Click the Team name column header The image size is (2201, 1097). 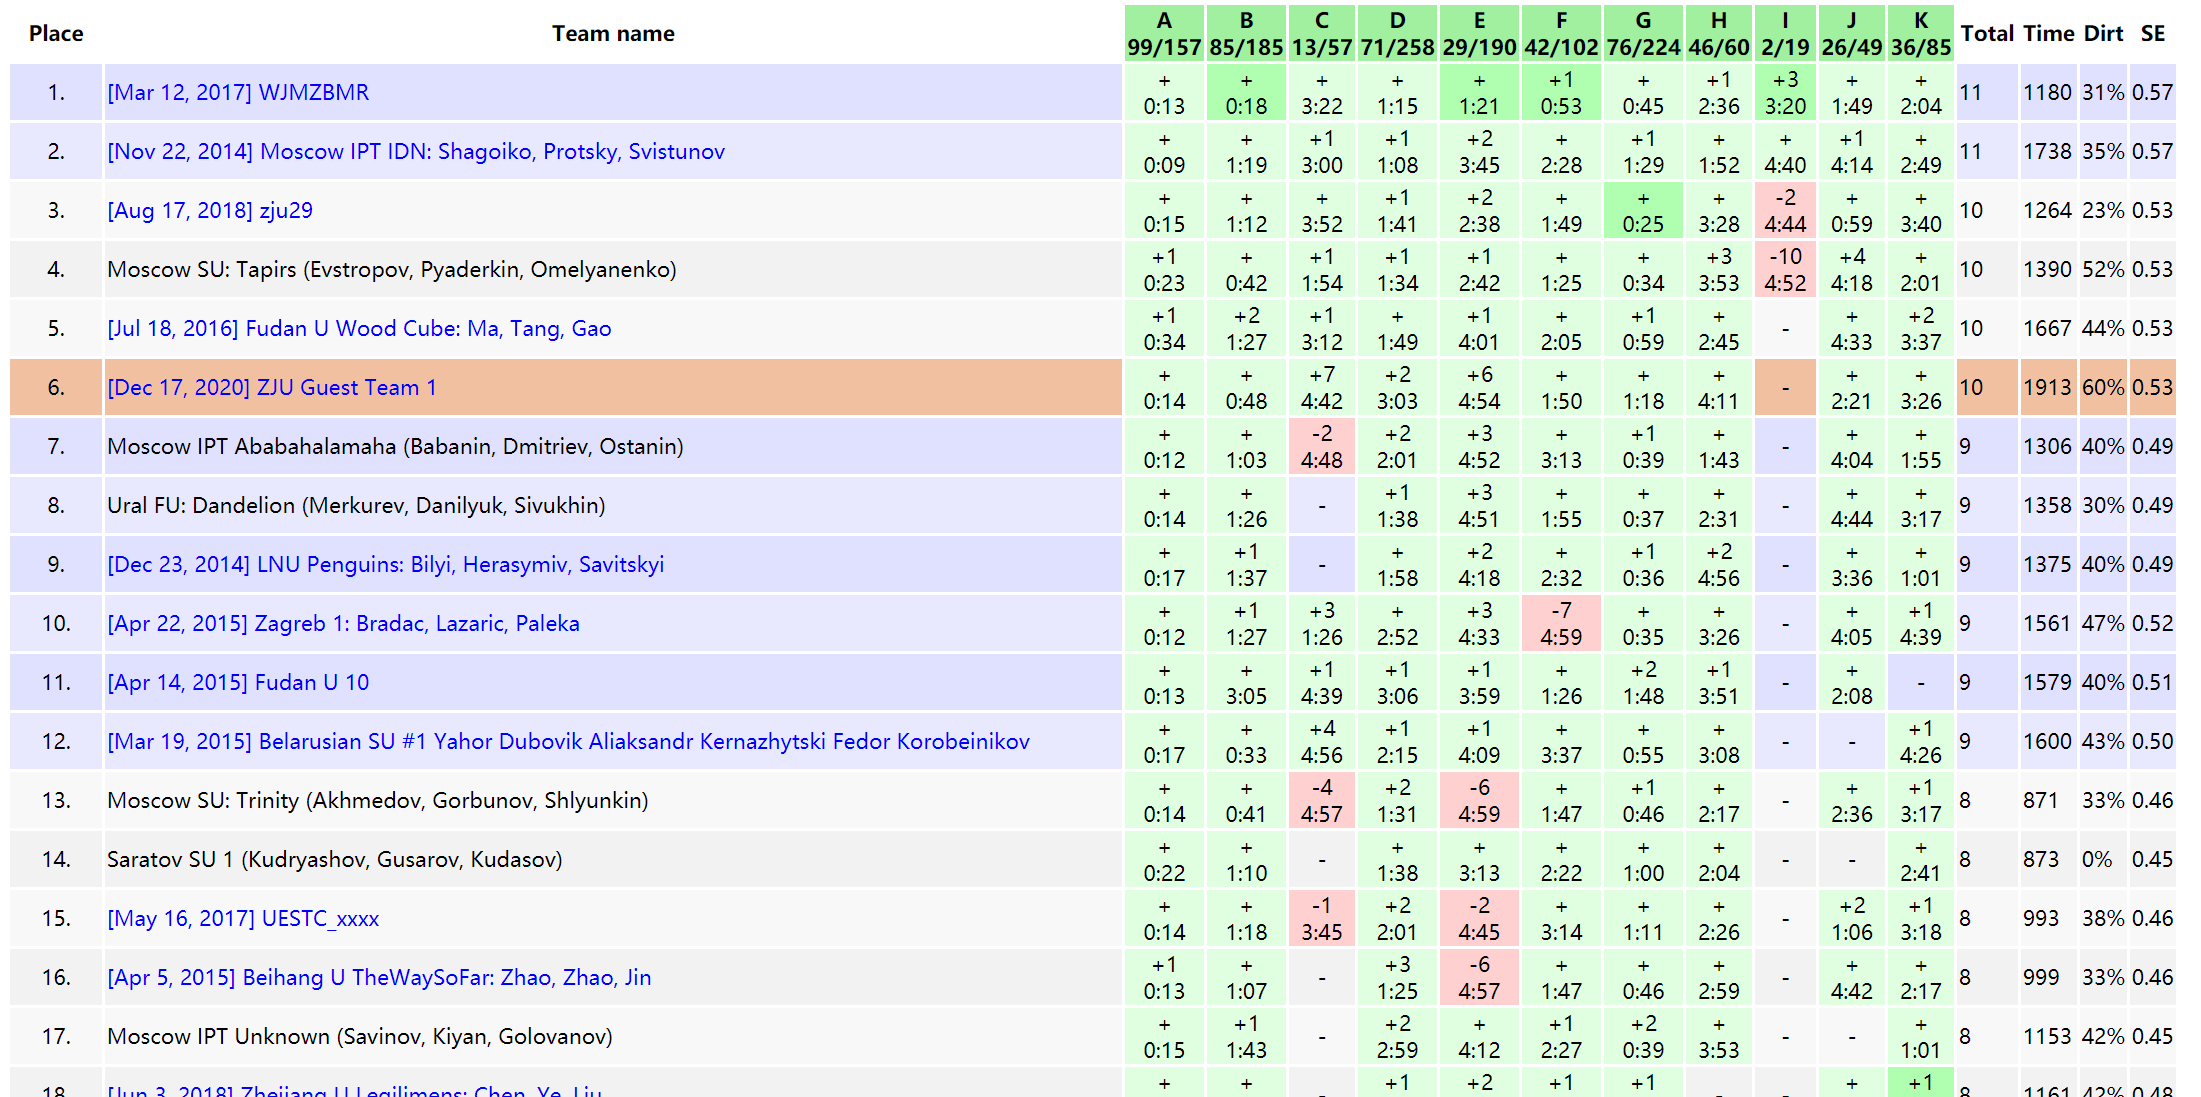pos(613,33)
